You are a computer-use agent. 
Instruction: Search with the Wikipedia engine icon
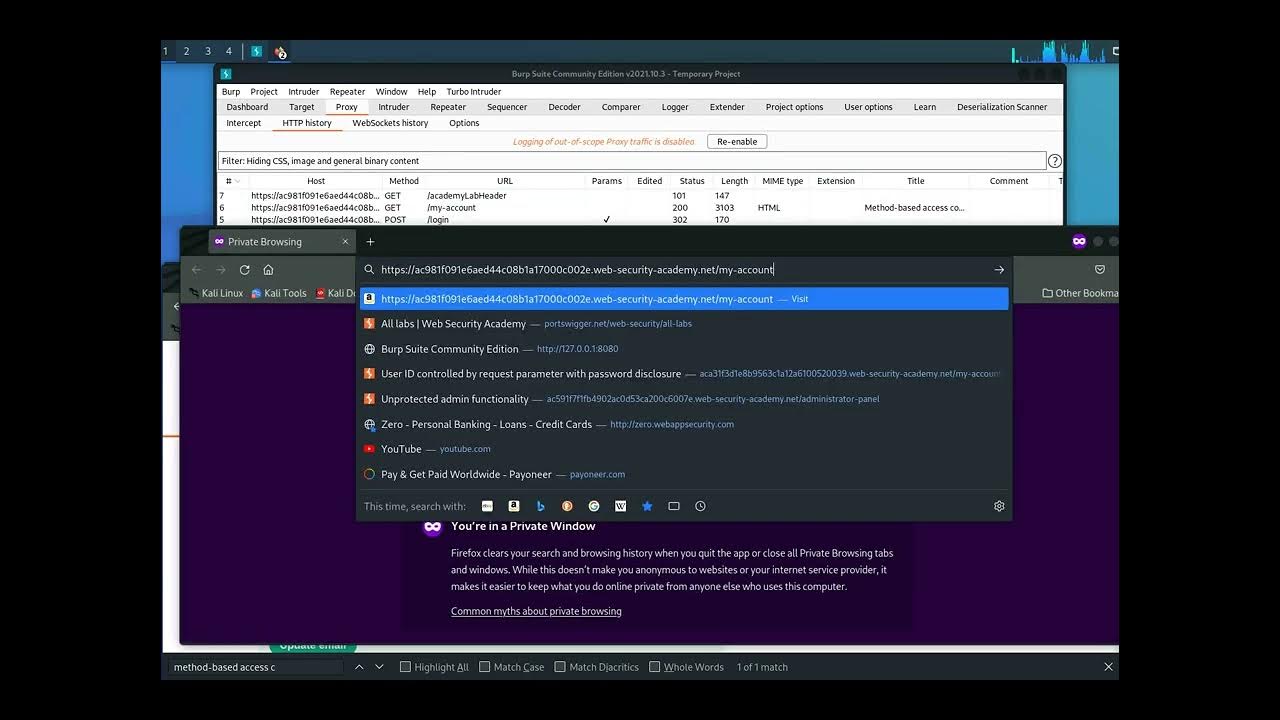620,506
